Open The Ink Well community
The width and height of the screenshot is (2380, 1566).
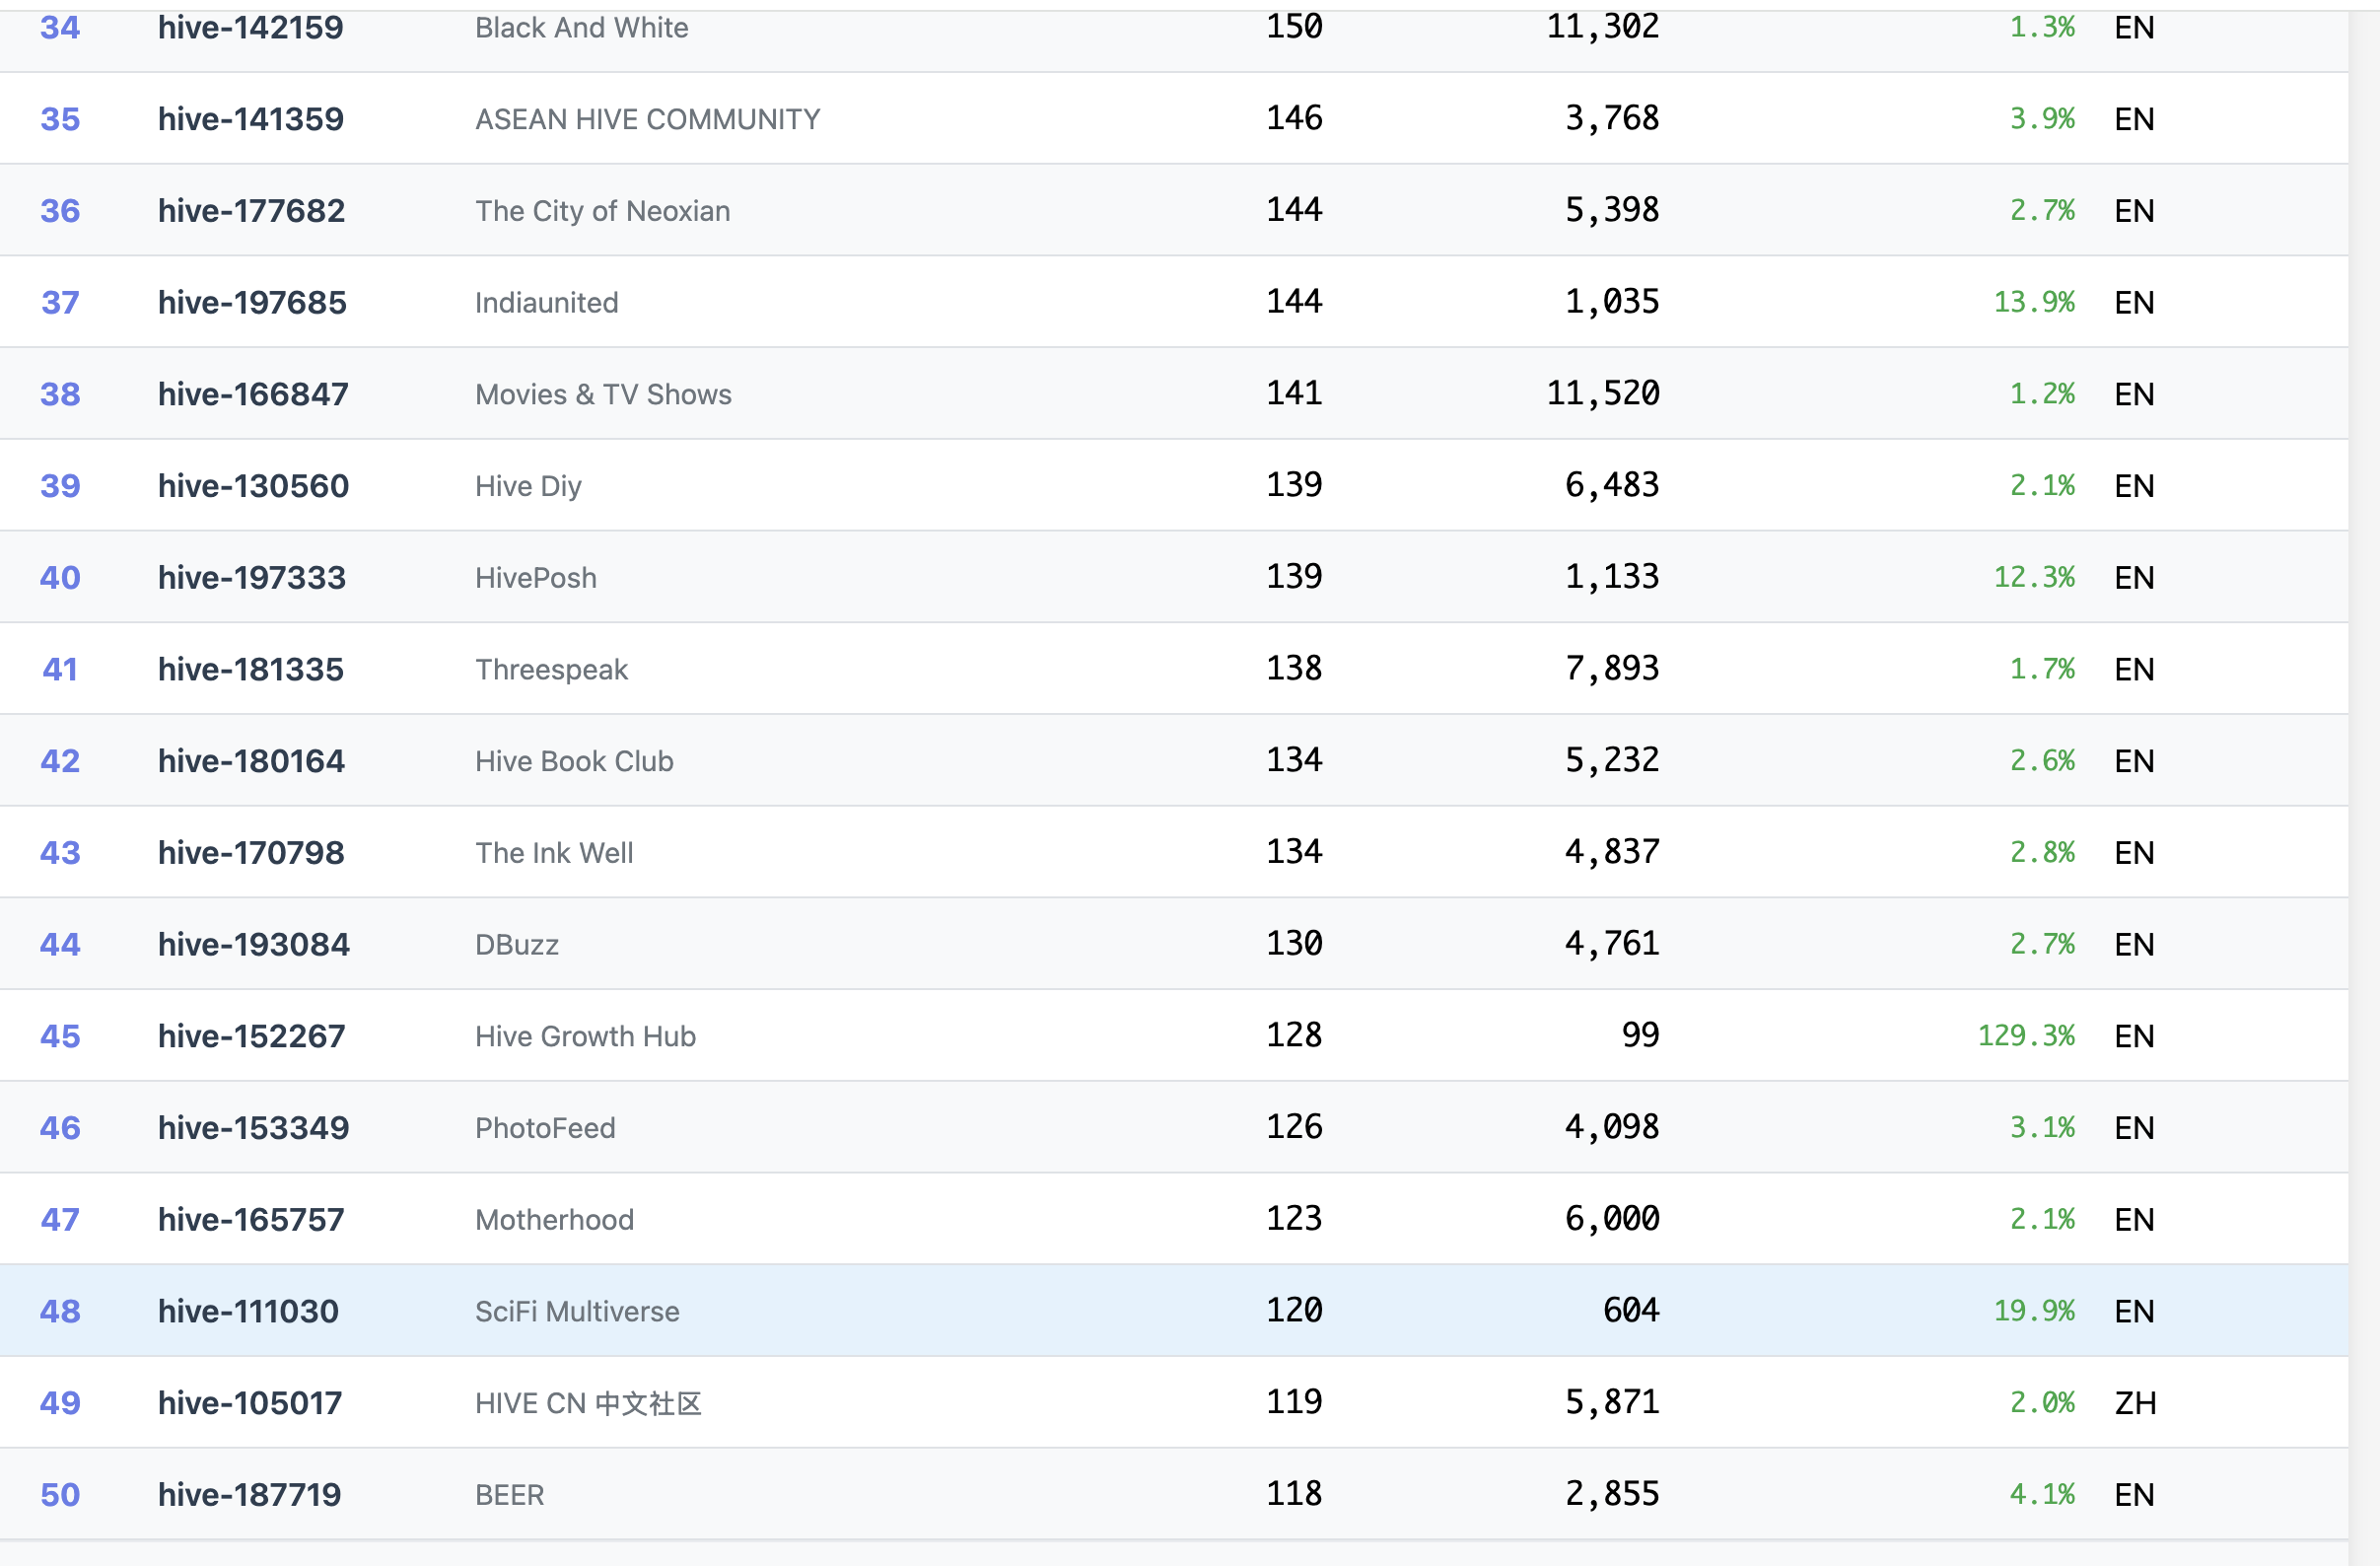coord(554,853)
